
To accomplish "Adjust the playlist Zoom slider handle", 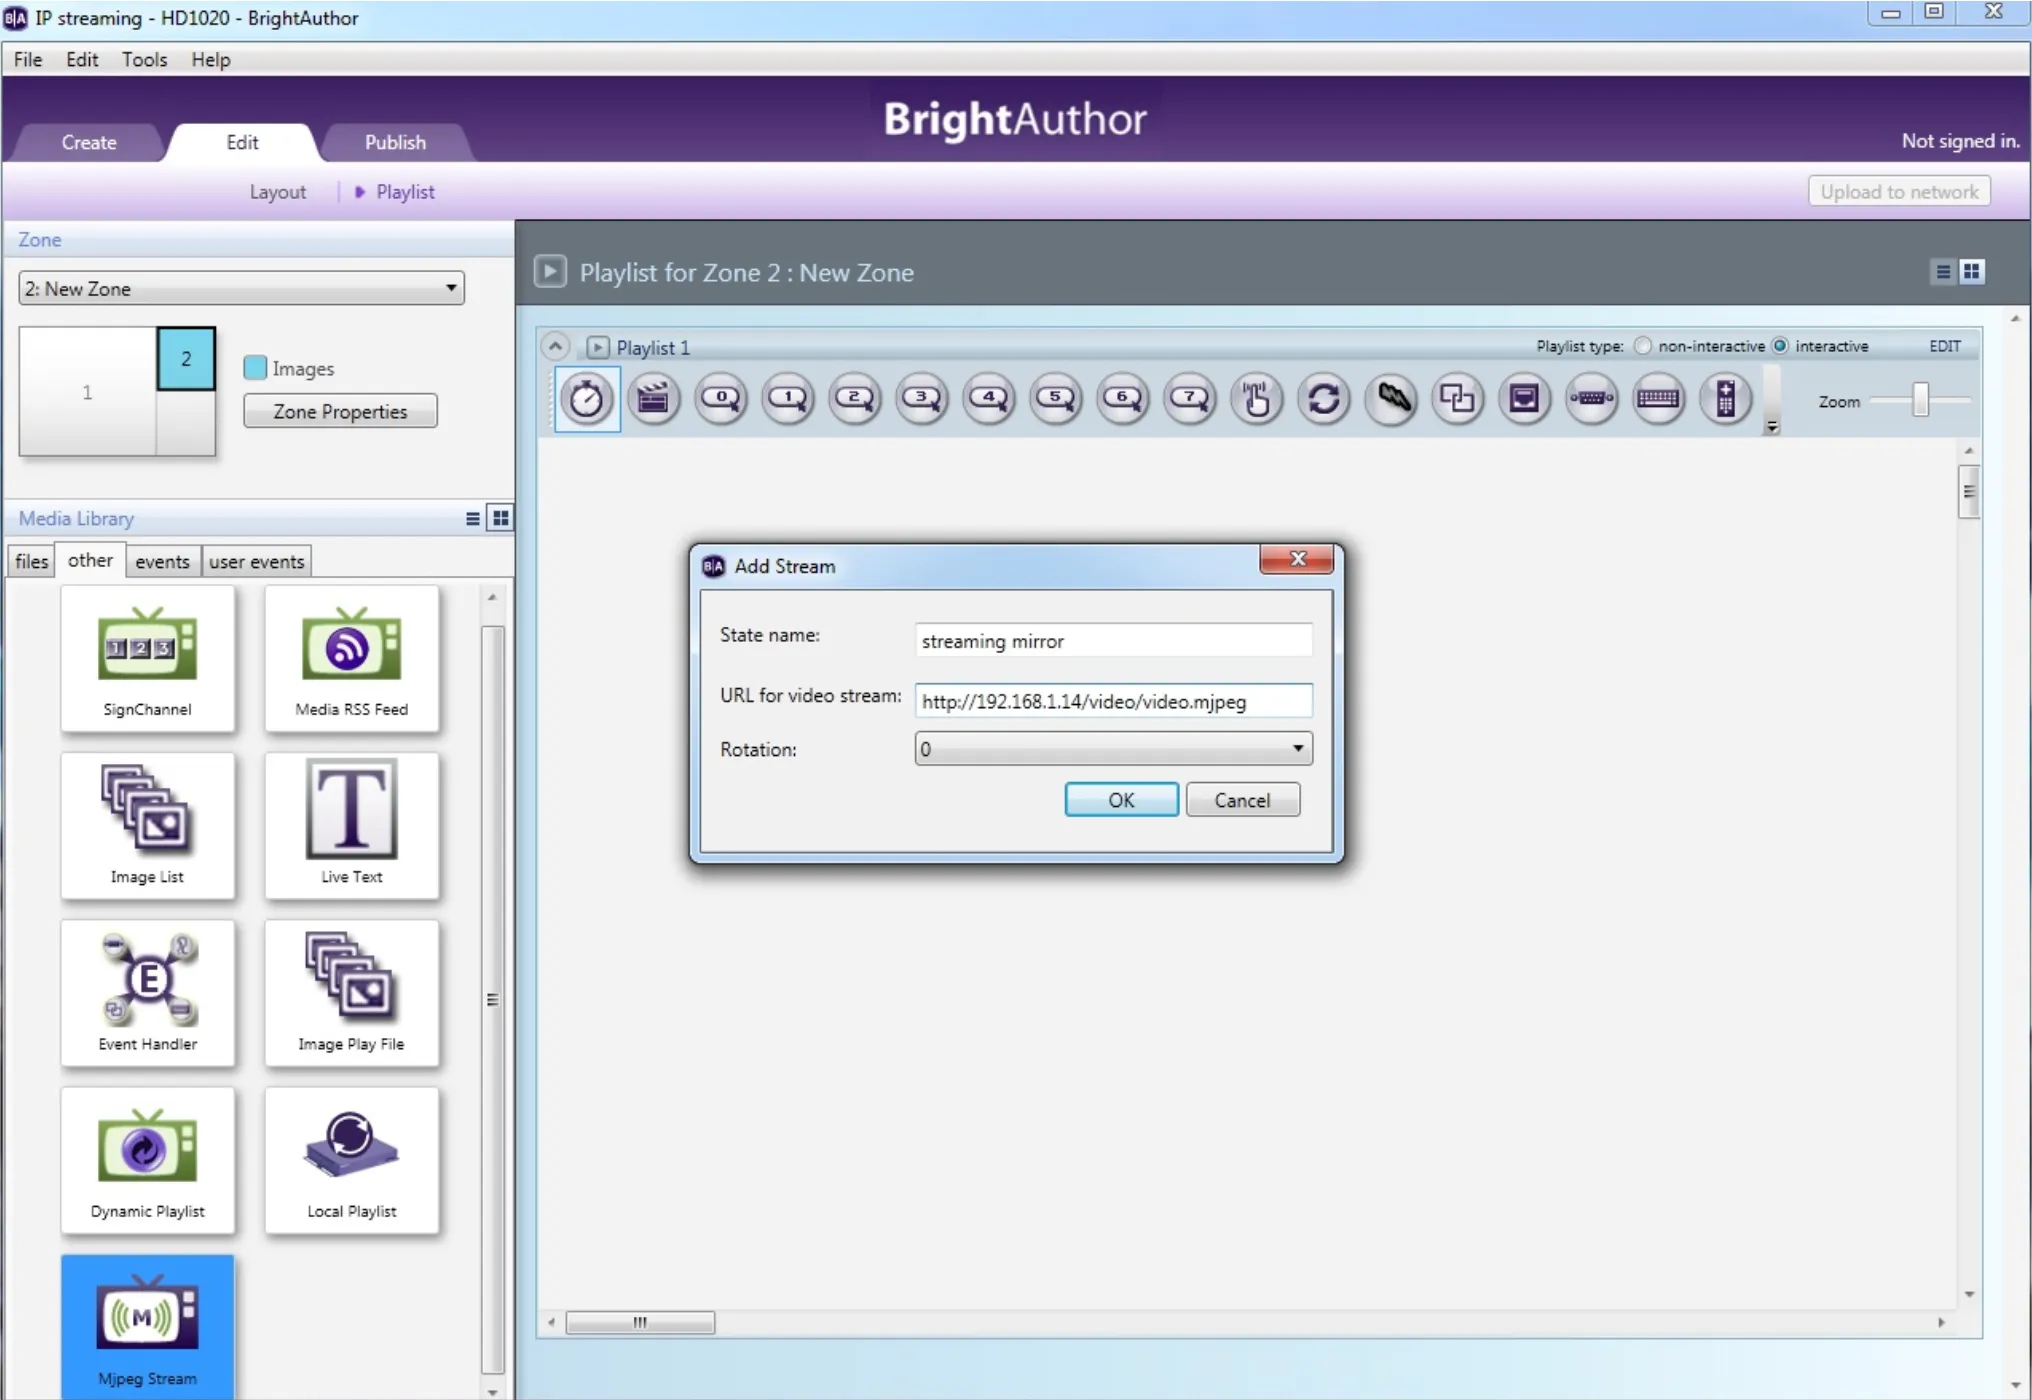I will [x=1920, y=400].
